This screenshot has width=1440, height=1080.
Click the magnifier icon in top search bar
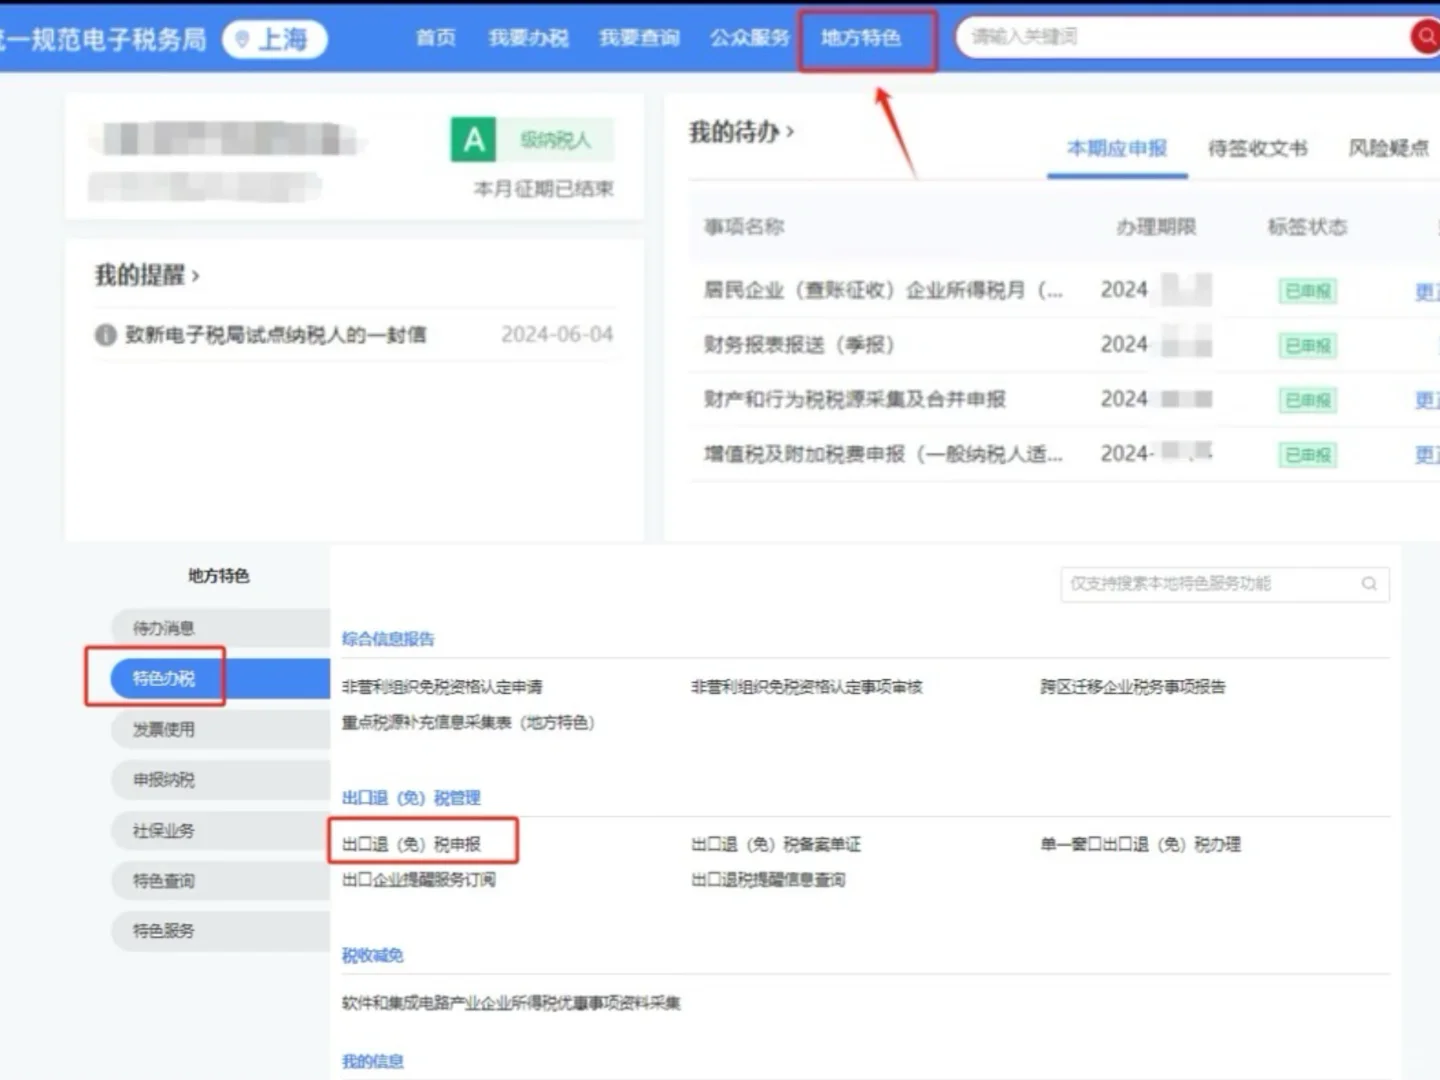1424,37
